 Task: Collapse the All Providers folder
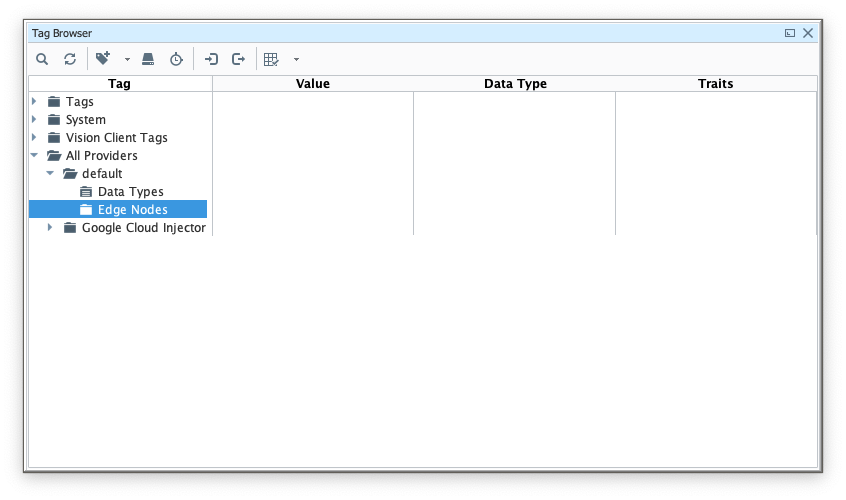[x=34, y=155]
